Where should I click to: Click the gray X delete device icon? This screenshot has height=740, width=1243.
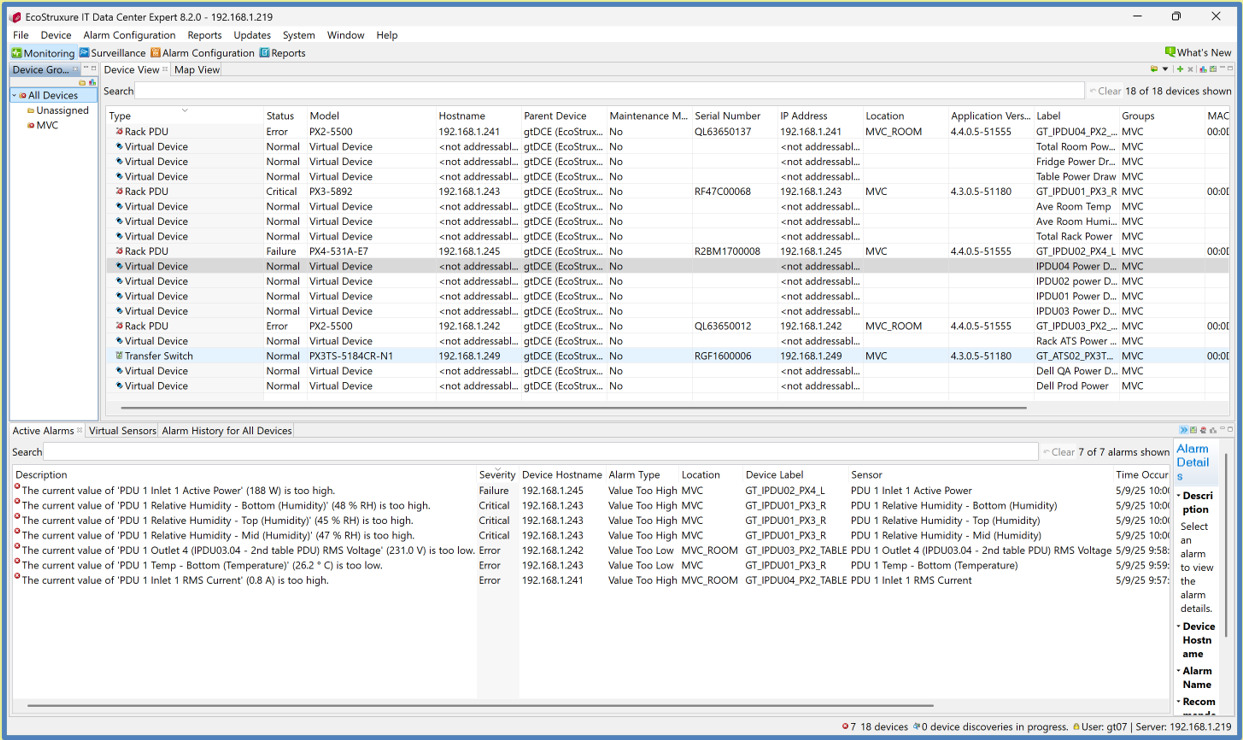click(x=1190, y=69)
